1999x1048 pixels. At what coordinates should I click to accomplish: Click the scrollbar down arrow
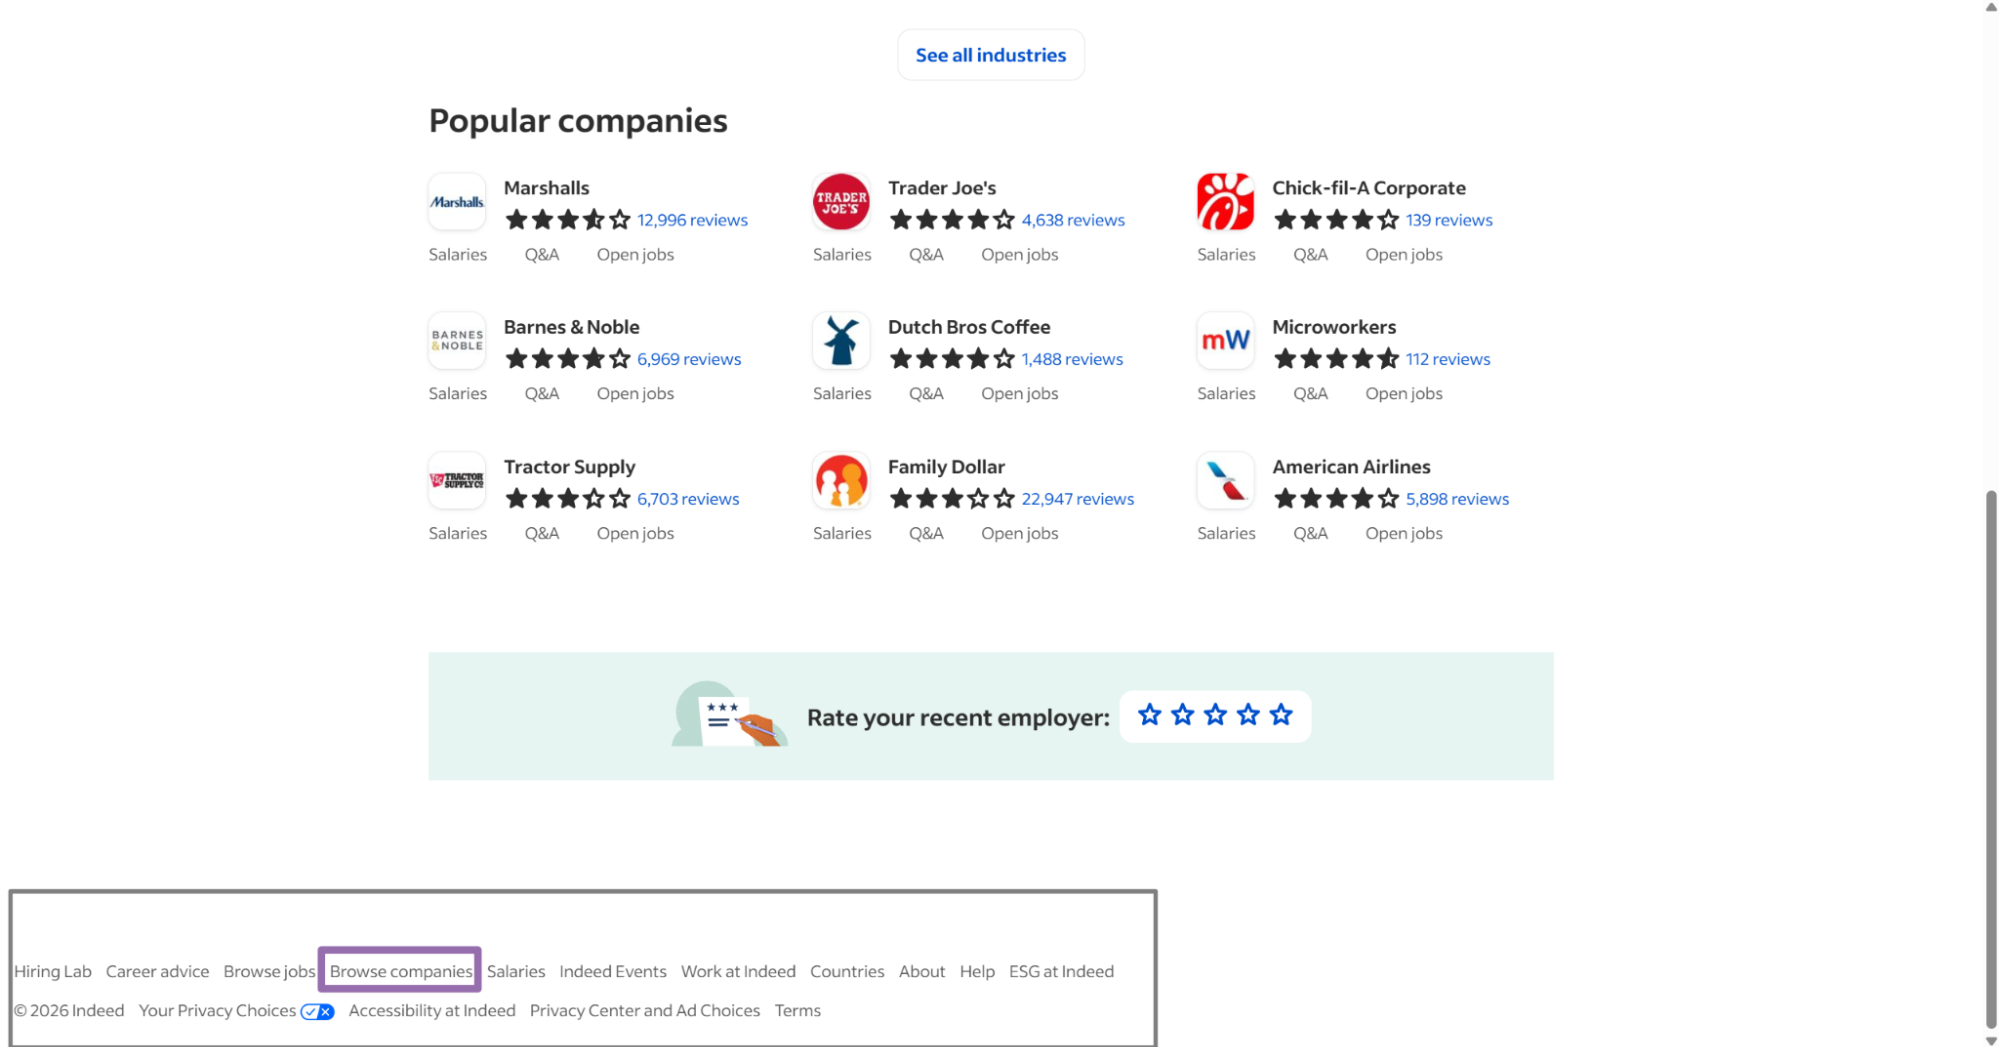point(1990,1040)
